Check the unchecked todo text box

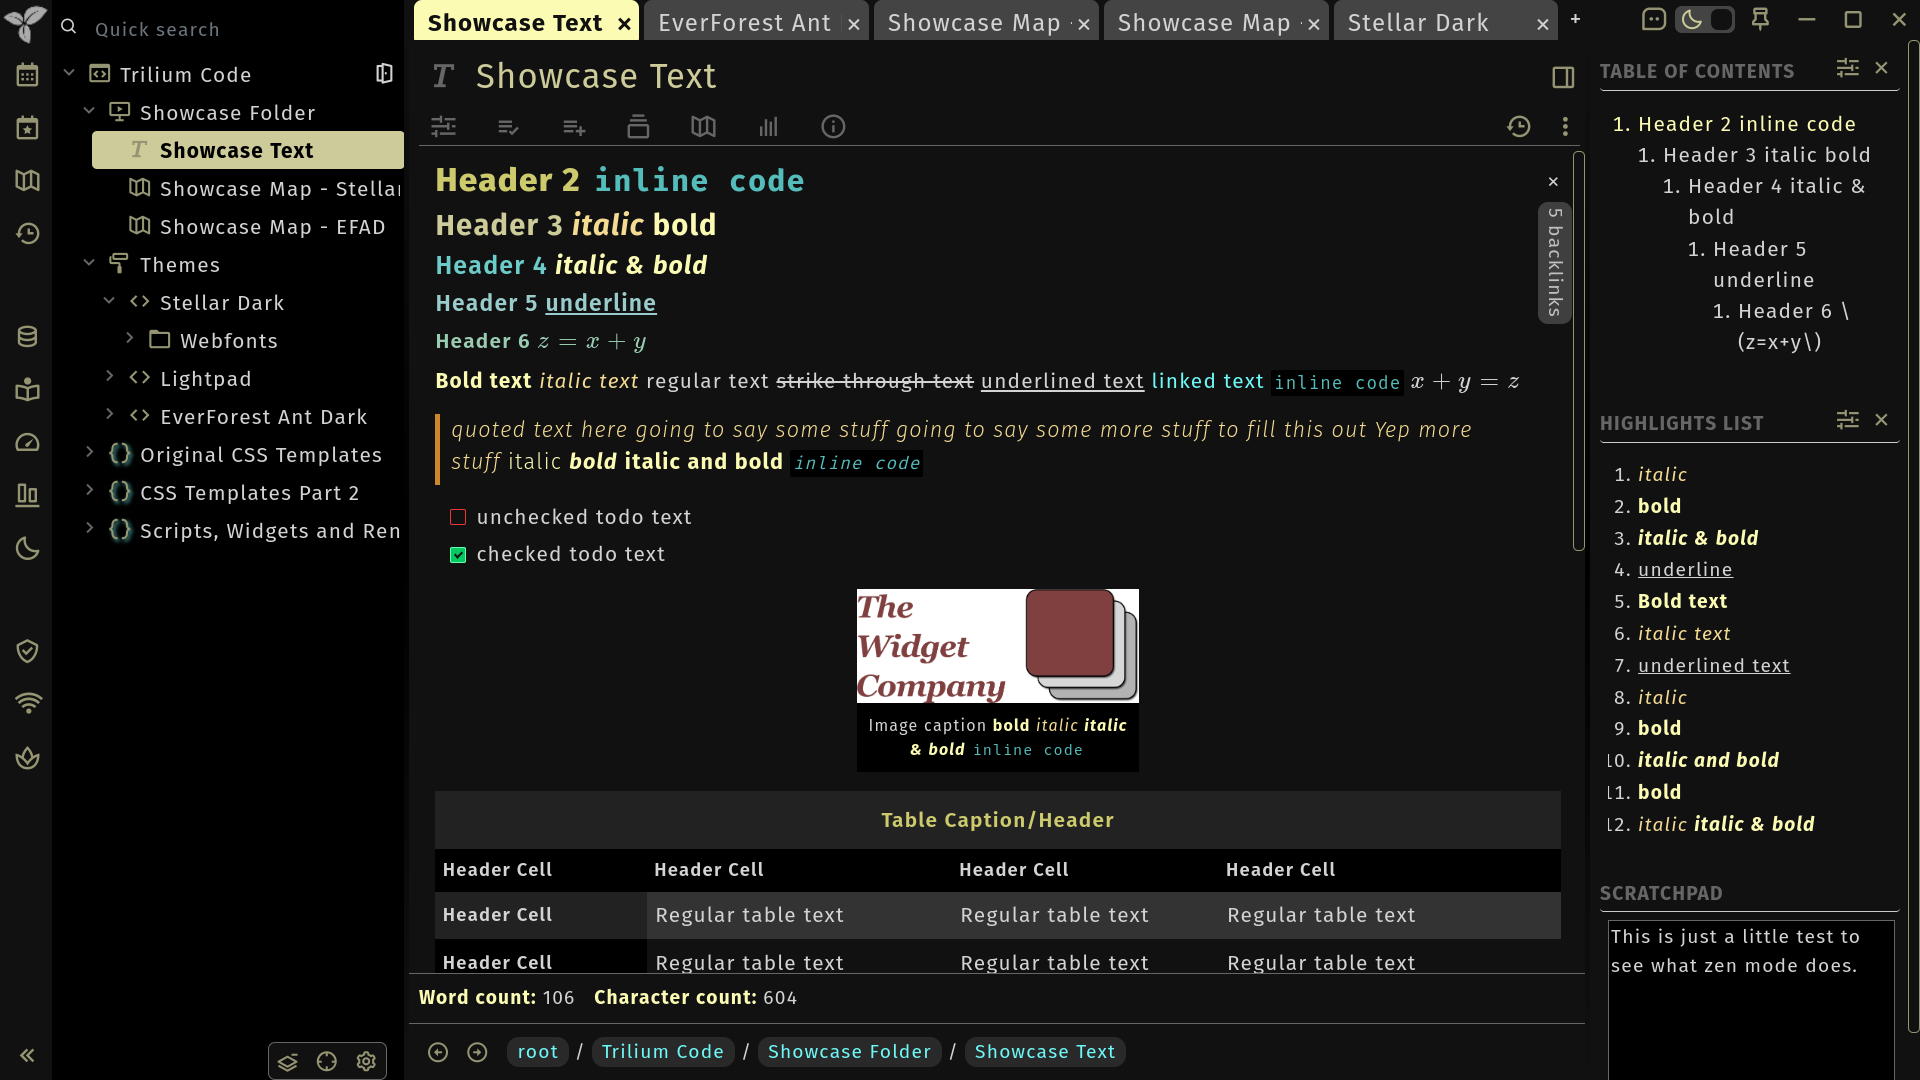click(x=458, y=517)
